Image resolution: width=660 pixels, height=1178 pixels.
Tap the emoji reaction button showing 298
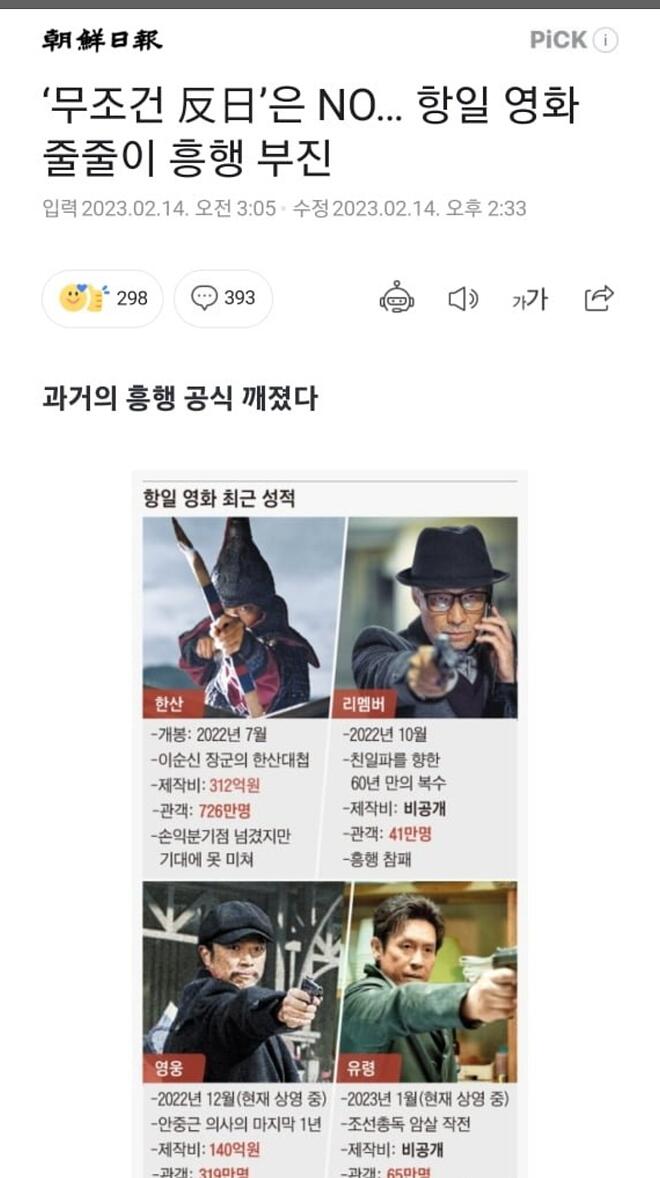click(x=102, y=298)
